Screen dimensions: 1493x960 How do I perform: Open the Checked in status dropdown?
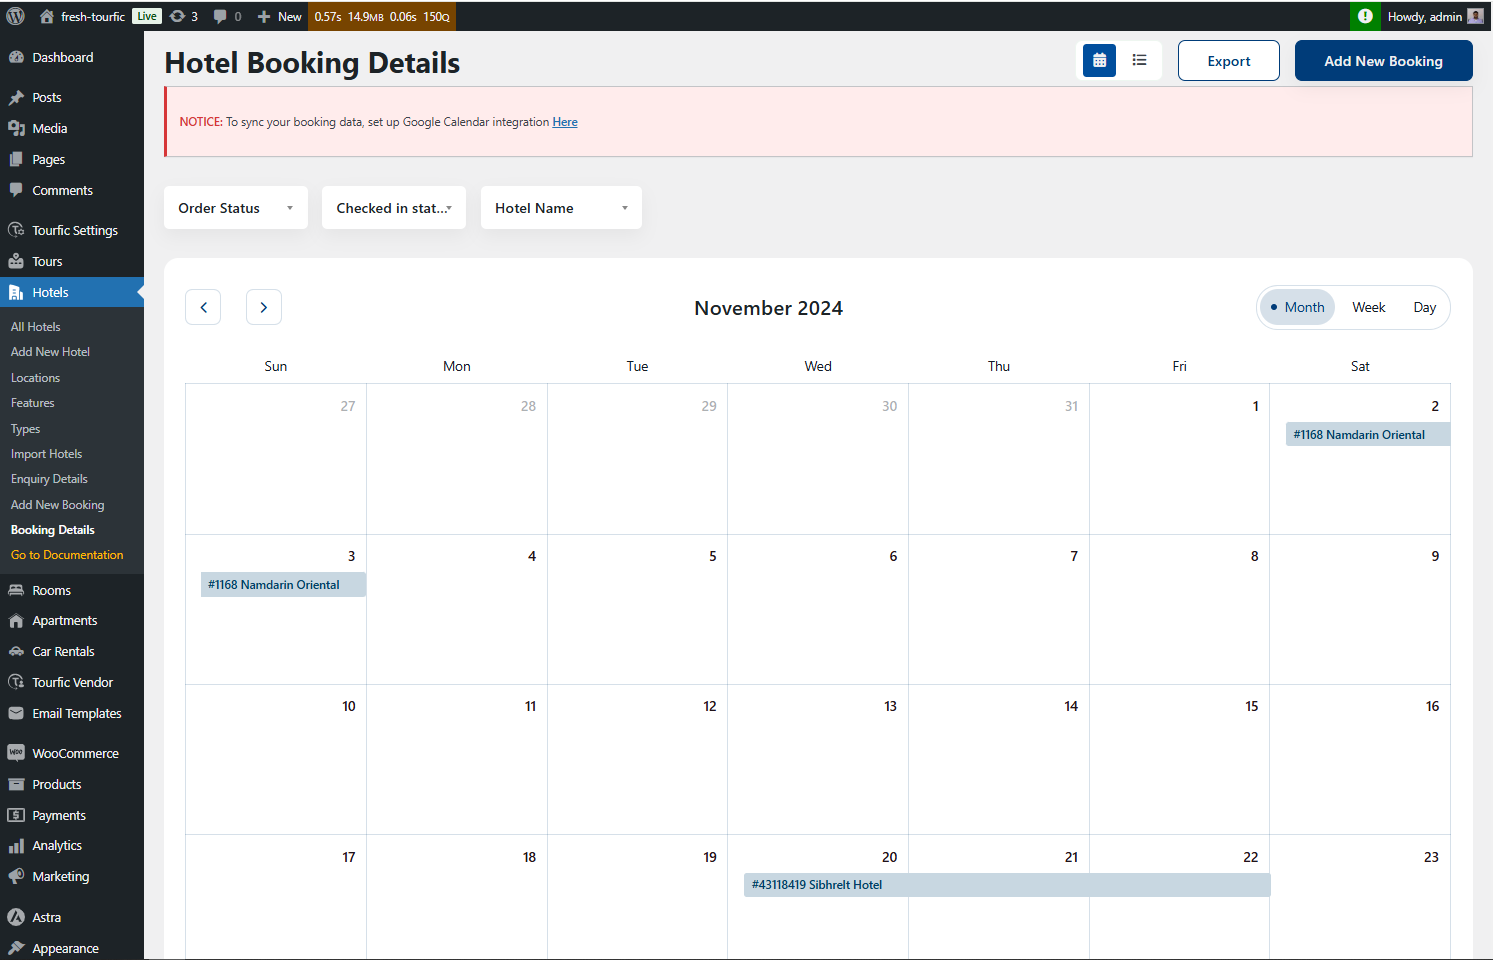click(x=393, y=207)
